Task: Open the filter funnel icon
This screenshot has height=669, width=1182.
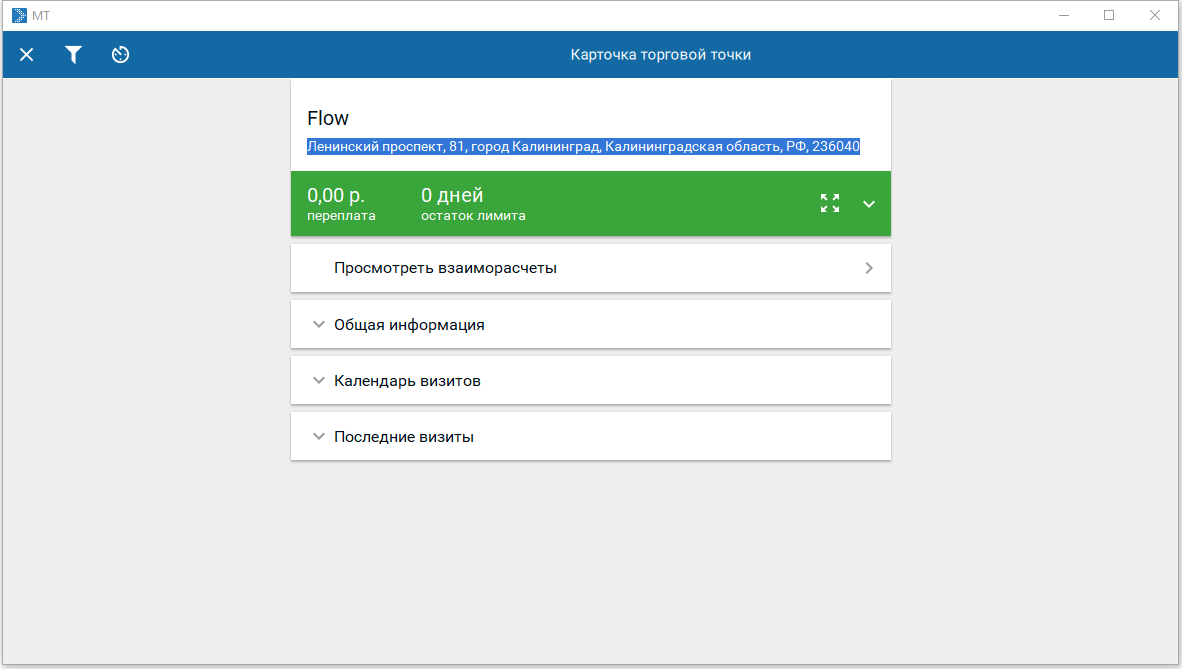Action: [73, 55]
